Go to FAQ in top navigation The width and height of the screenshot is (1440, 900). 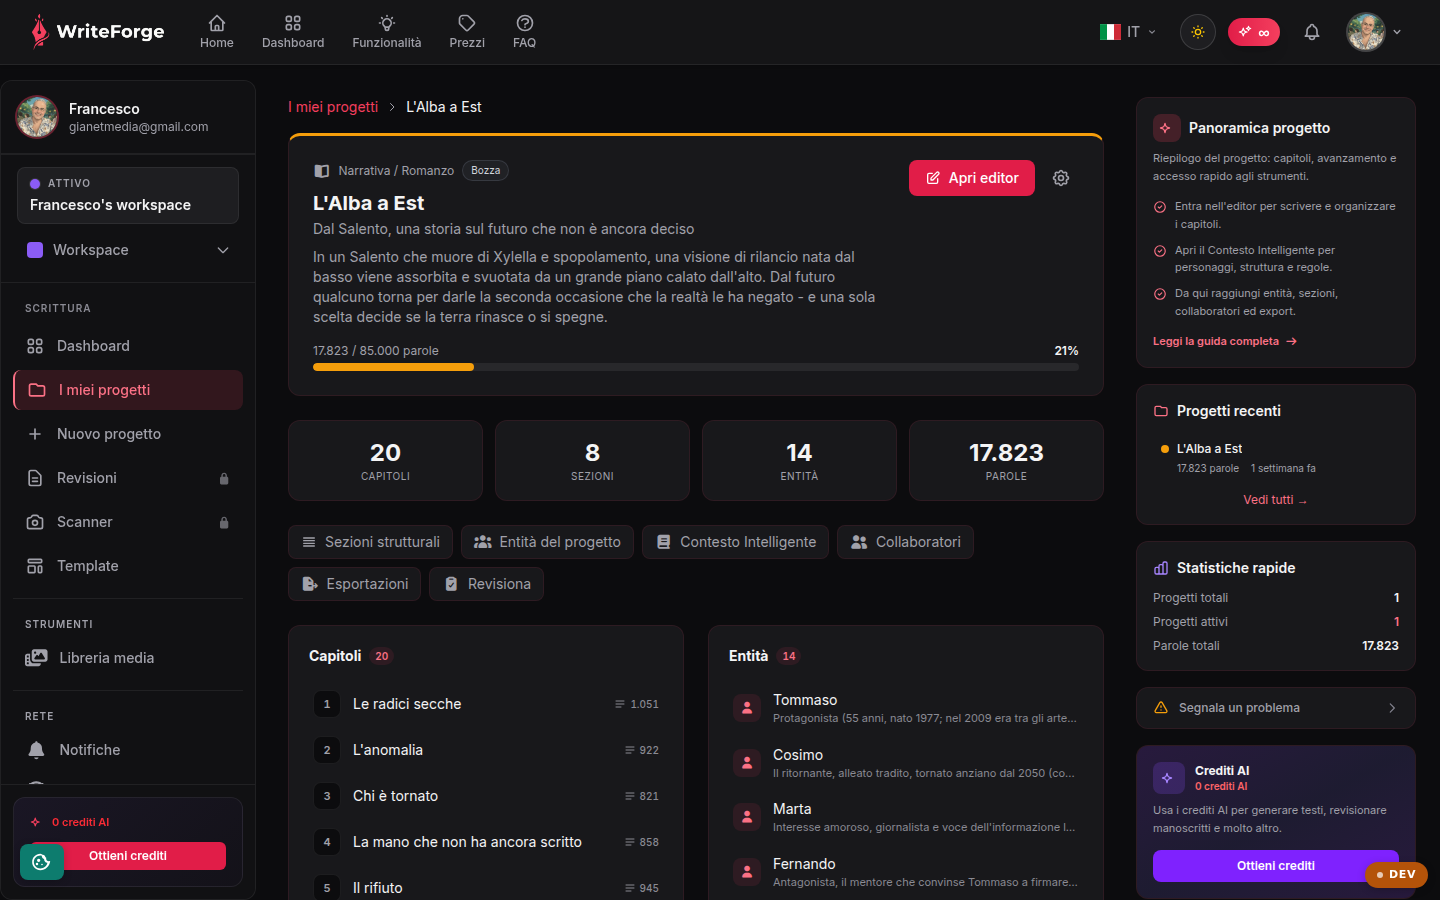524,32
